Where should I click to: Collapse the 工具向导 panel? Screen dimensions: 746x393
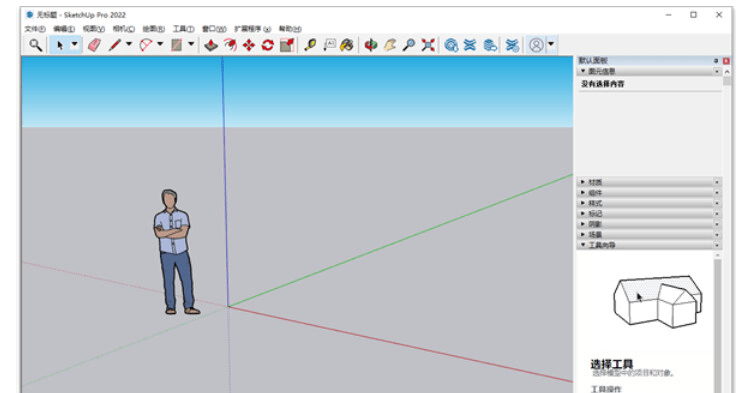[x=583, y=245]
